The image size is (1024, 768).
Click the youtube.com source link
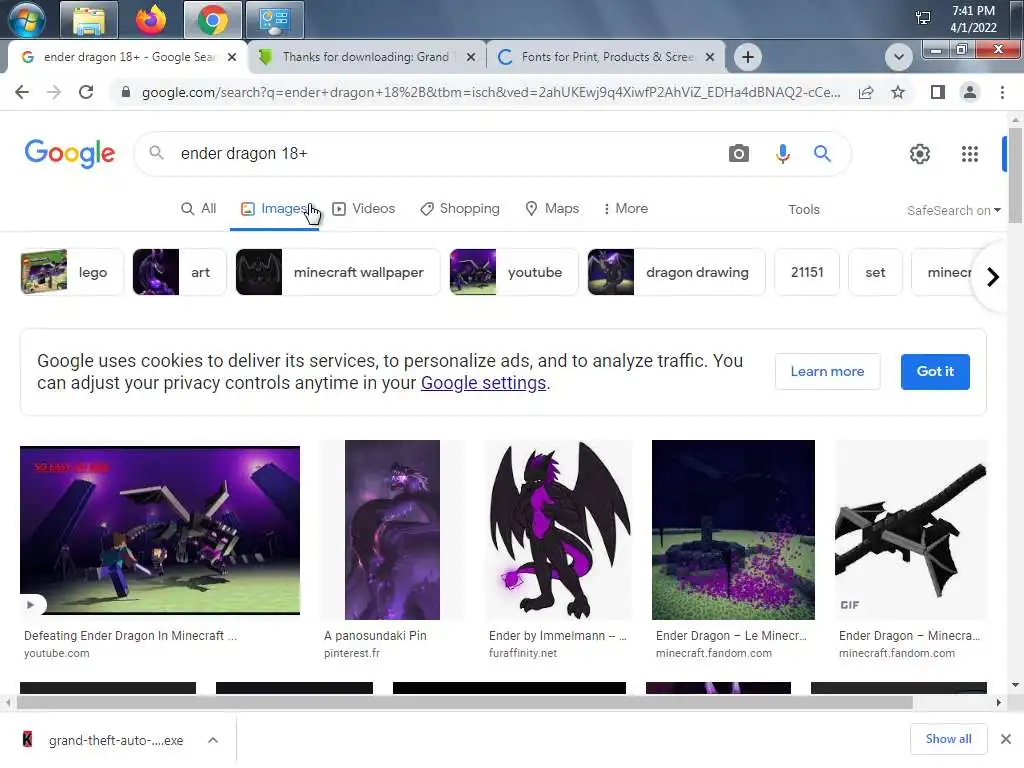(57, 653)
